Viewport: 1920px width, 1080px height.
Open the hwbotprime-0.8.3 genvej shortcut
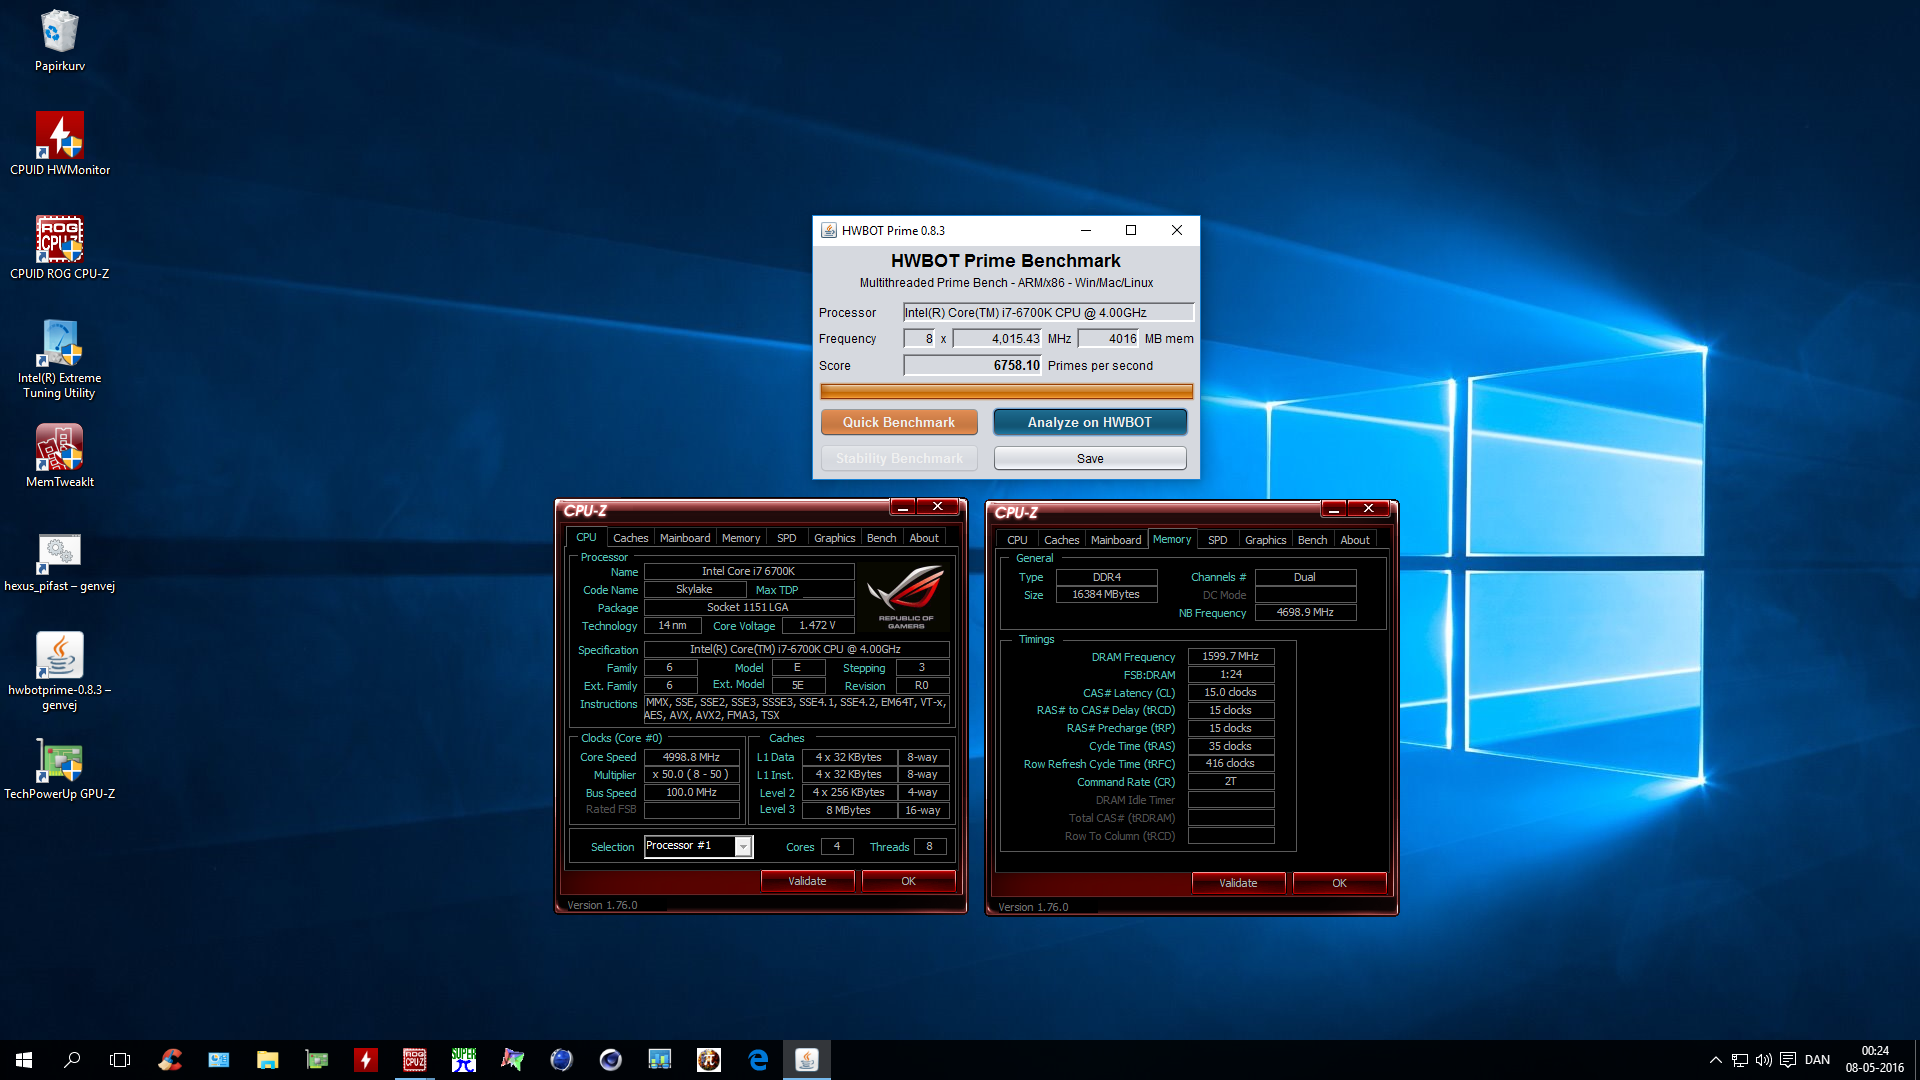[60, 671]
